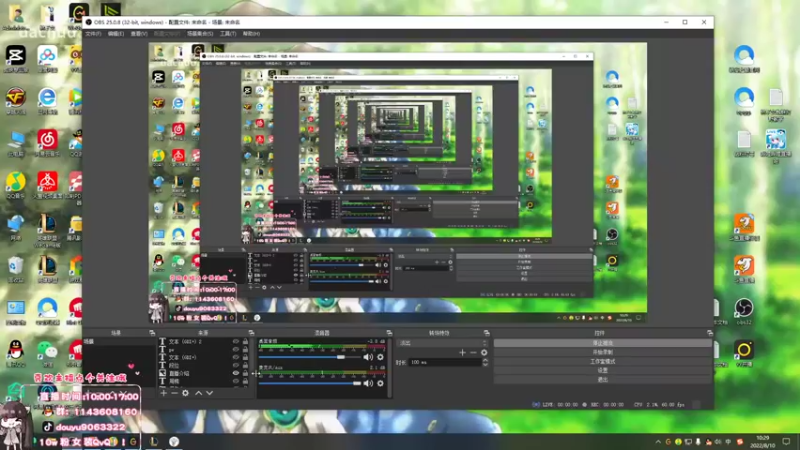Toggle lock on 文本 (GDI+) 2 source
The width and height of the screenshot is (800, 450).
pos(245,341)
